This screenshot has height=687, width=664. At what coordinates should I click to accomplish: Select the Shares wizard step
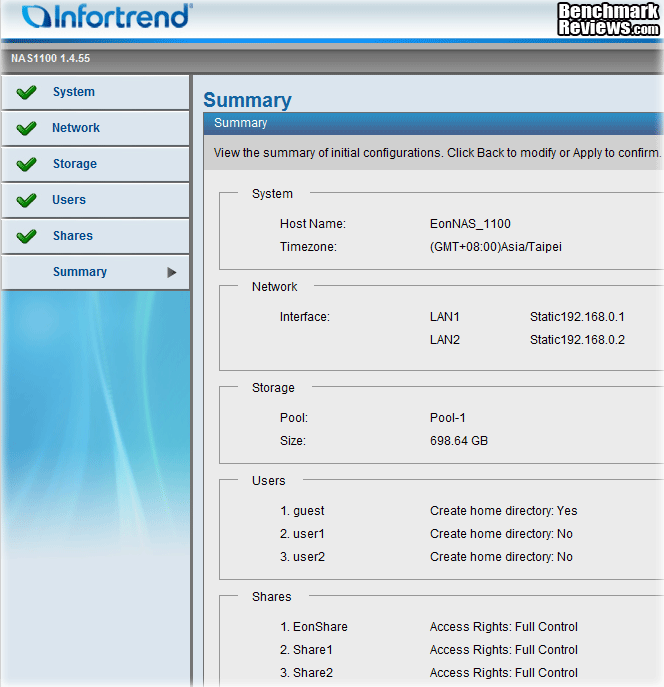tap(95, 236)
